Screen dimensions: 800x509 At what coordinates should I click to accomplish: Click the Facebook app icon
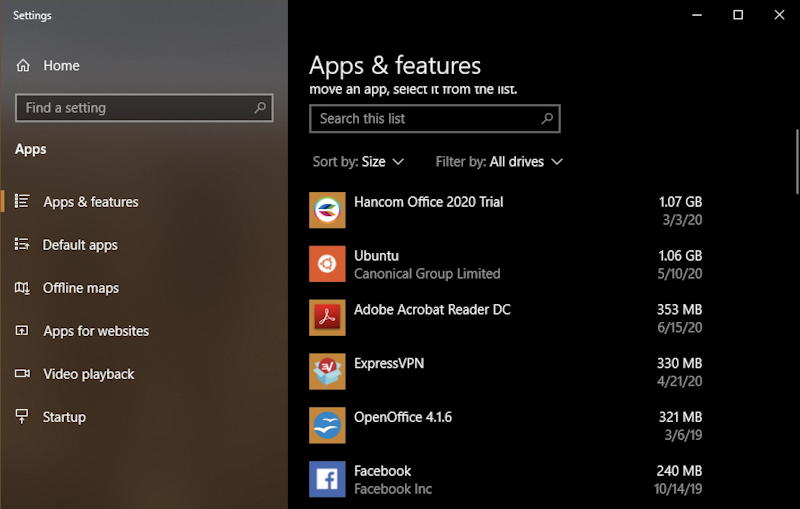point(327,479)
